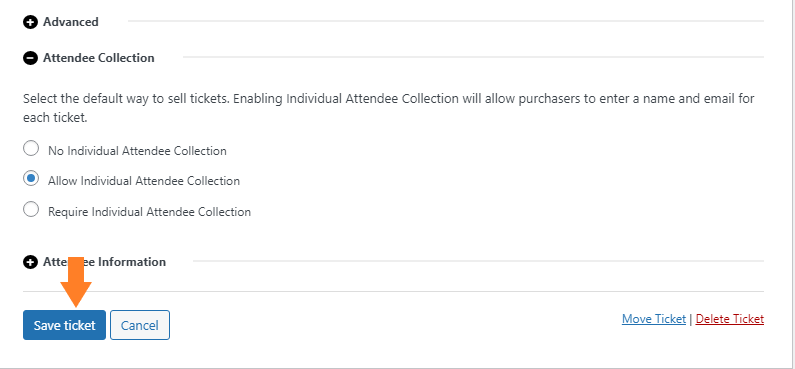Choose the red Delete Ticket link
The width and height of the screenshot is (795, 369).
(730, 319)
